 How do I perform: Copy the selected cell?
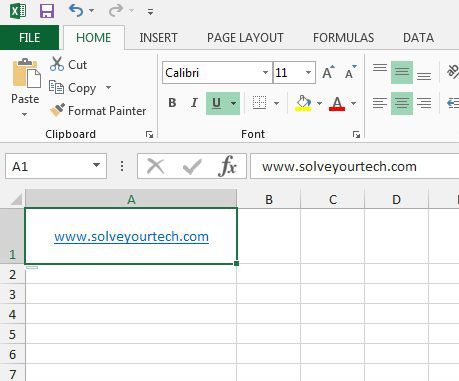coord(72,88)
